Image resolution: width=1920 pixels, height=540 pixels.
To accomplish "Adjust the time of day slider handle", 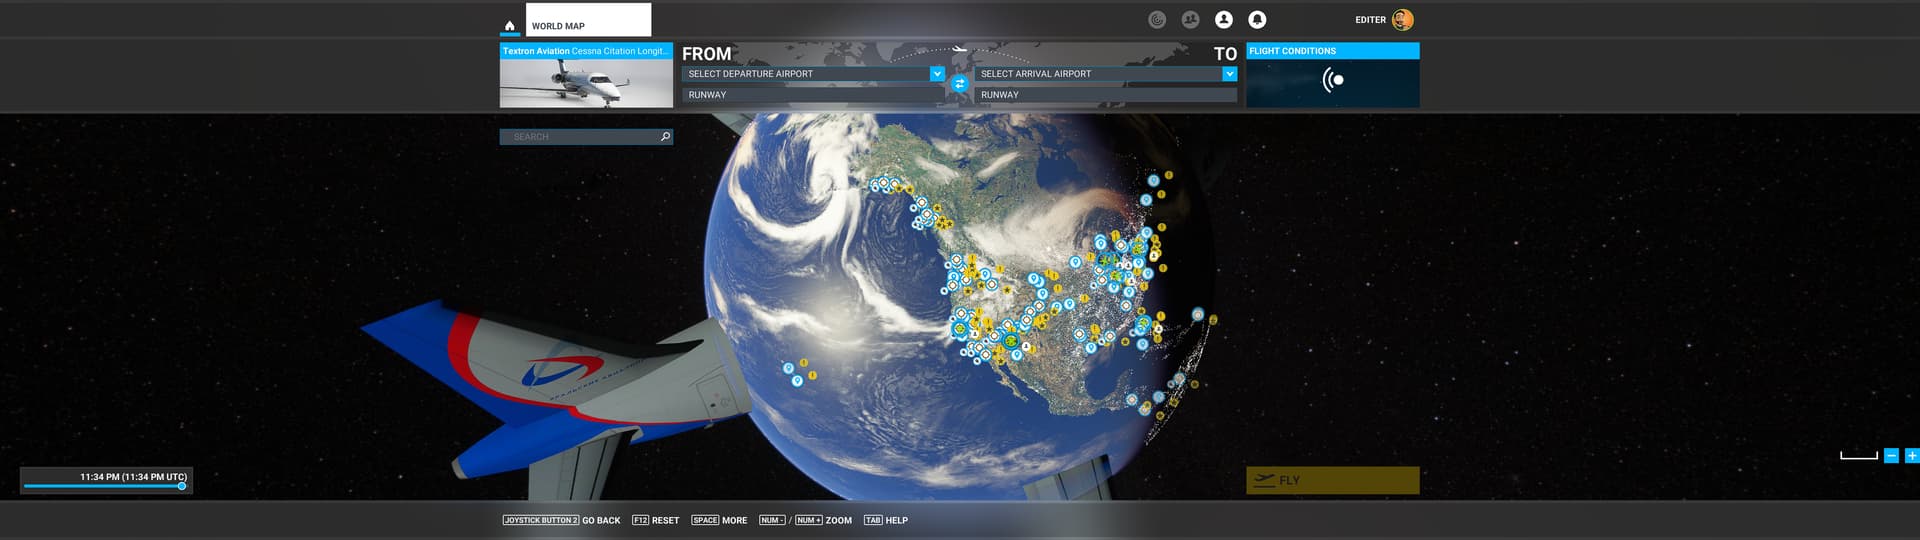I will coord(182,486).
